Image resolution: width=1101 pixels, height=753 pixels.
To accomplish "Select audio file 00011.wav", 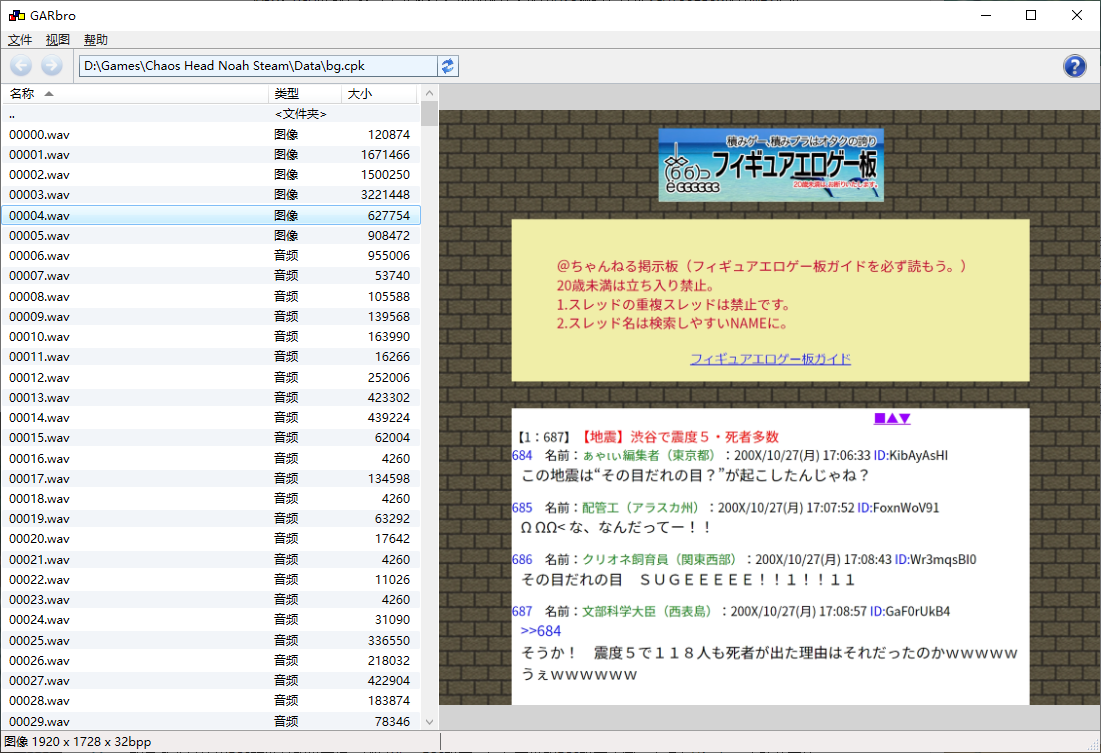I will (211, 357).
